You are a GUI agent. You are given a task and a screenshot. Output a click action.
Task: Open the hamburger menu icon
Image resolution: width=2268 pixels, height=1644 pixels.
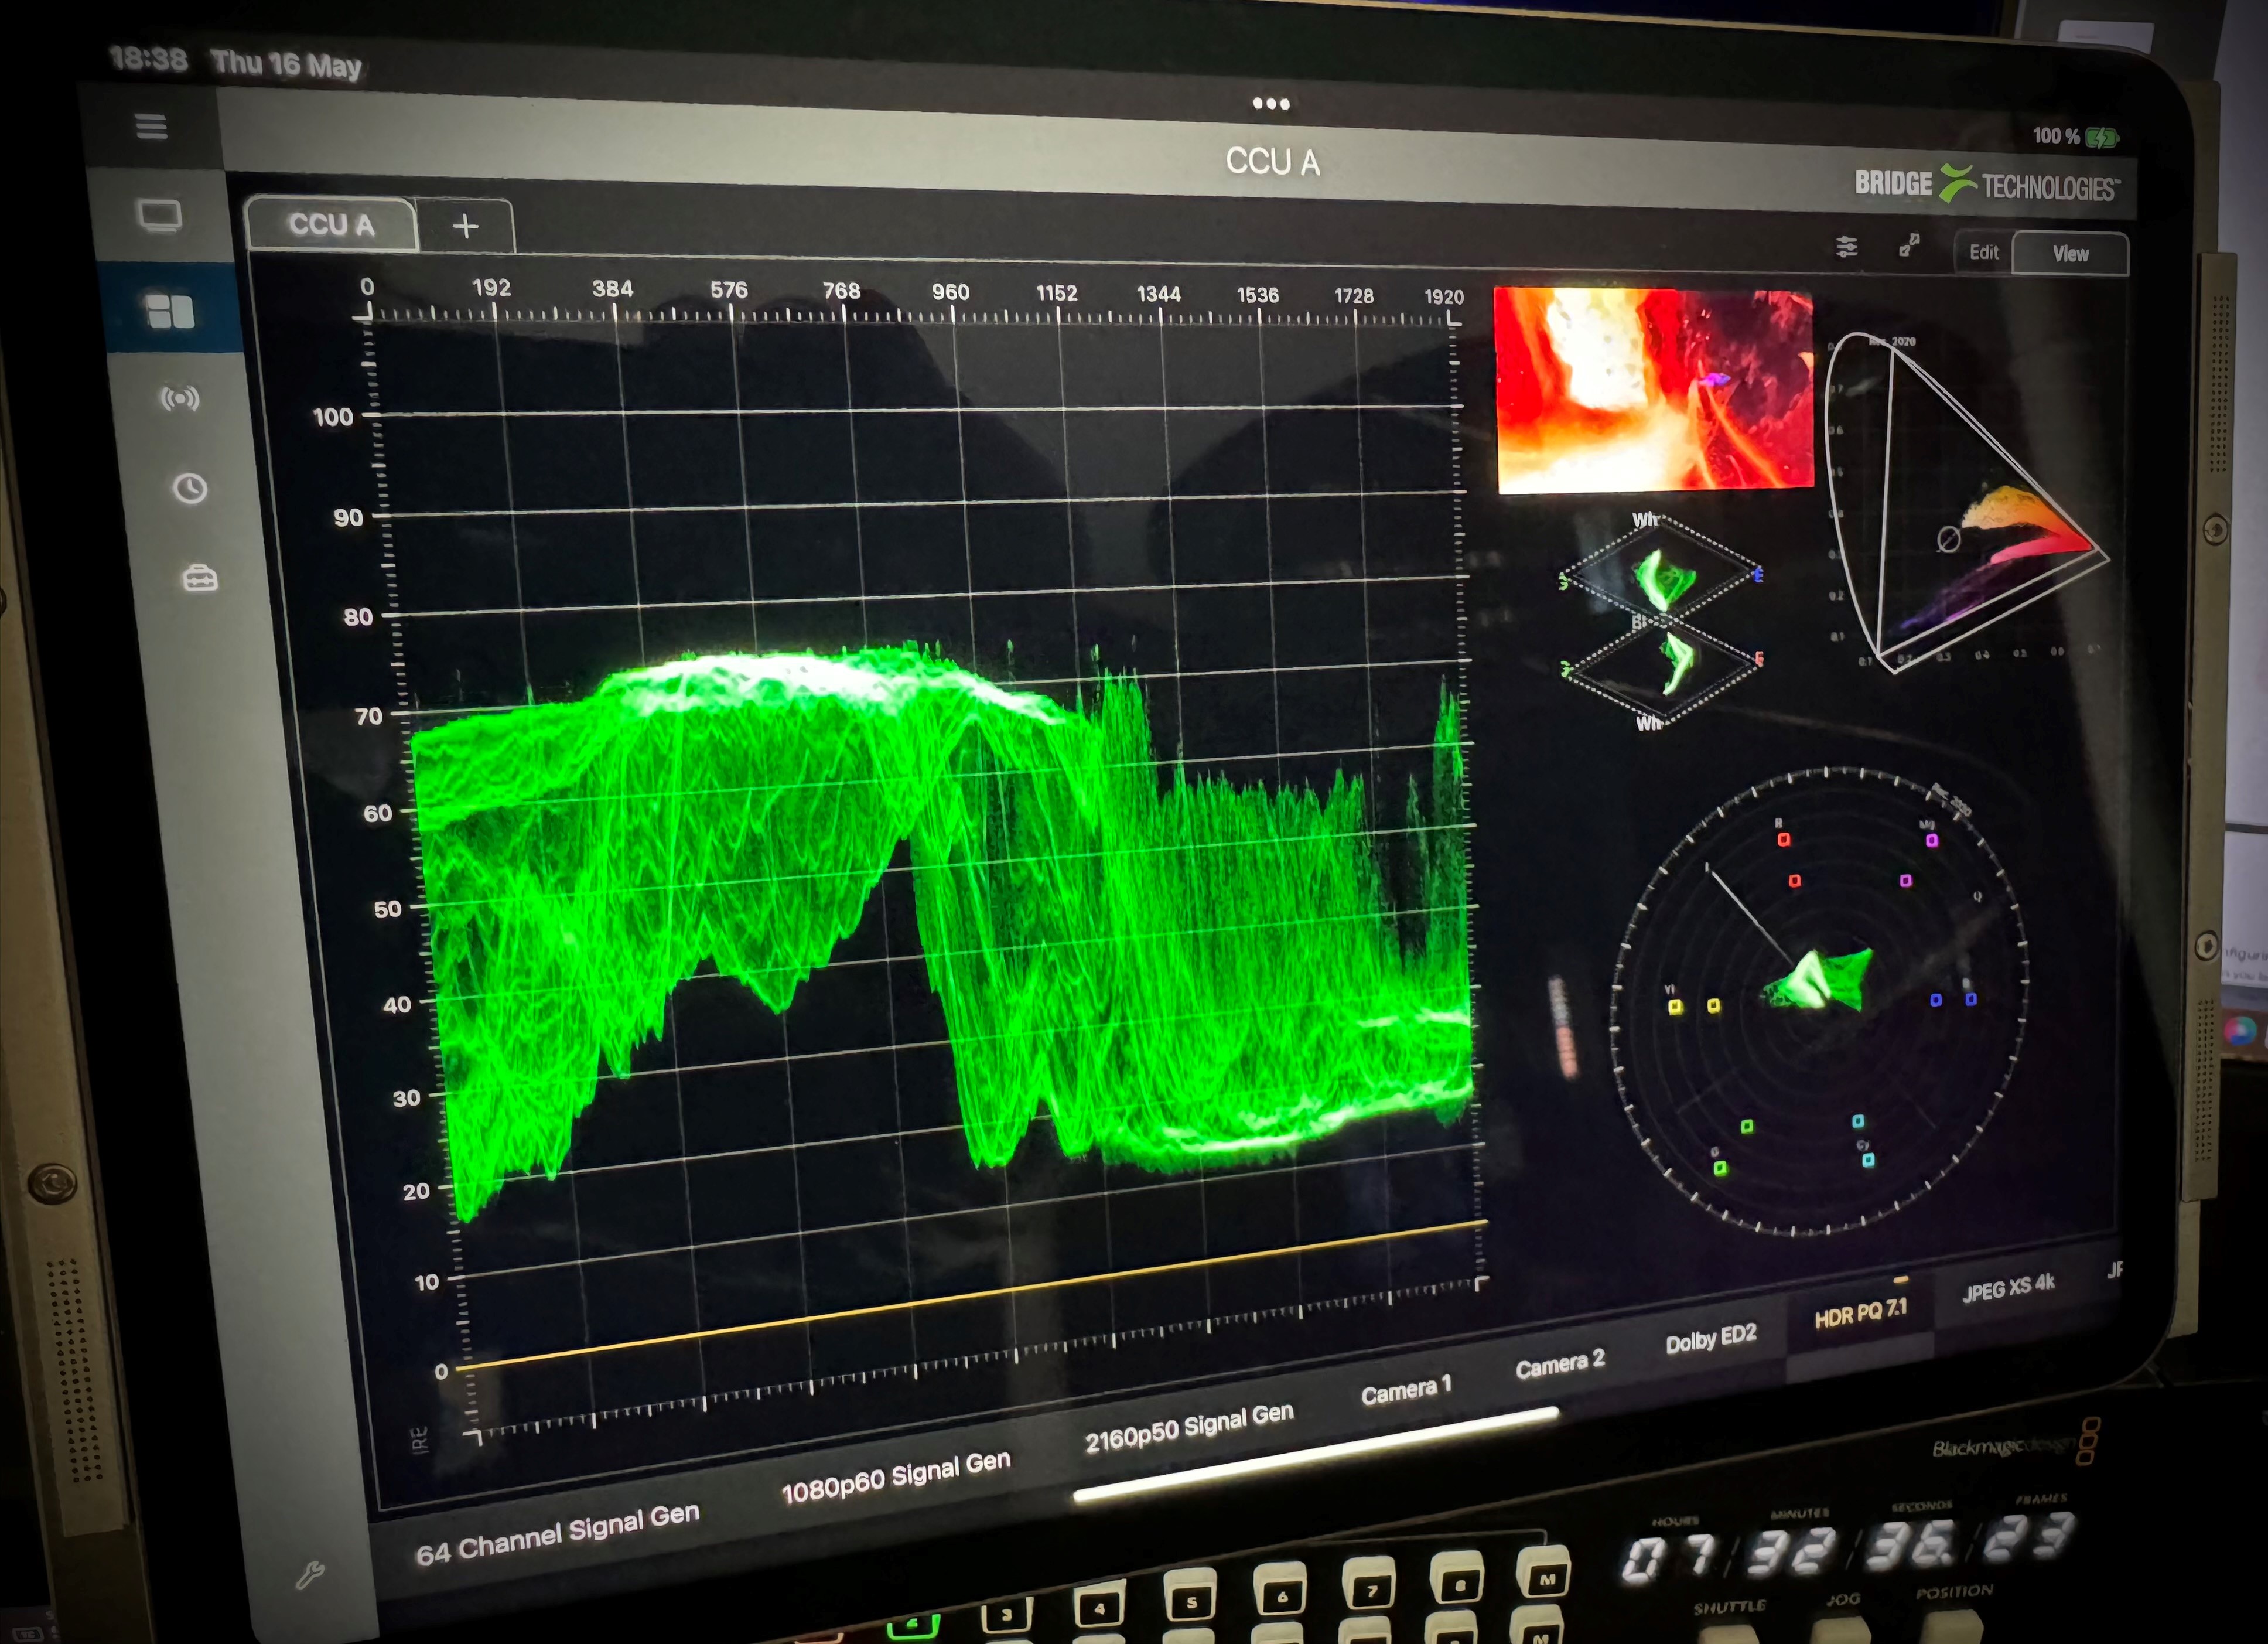click(x=151, y=126)
